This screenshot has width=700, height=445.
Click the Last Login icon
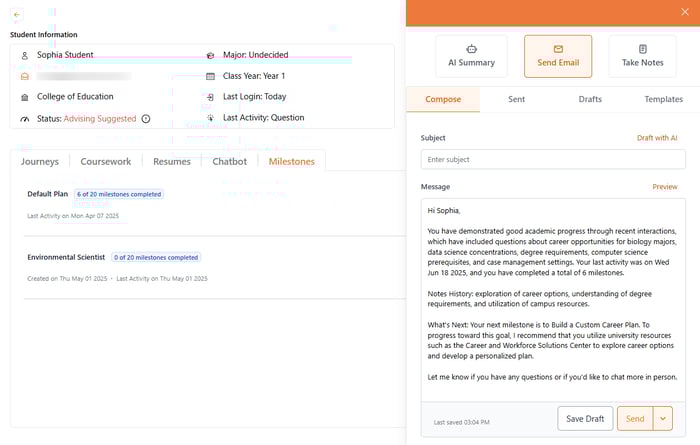[x=210, y=97]
